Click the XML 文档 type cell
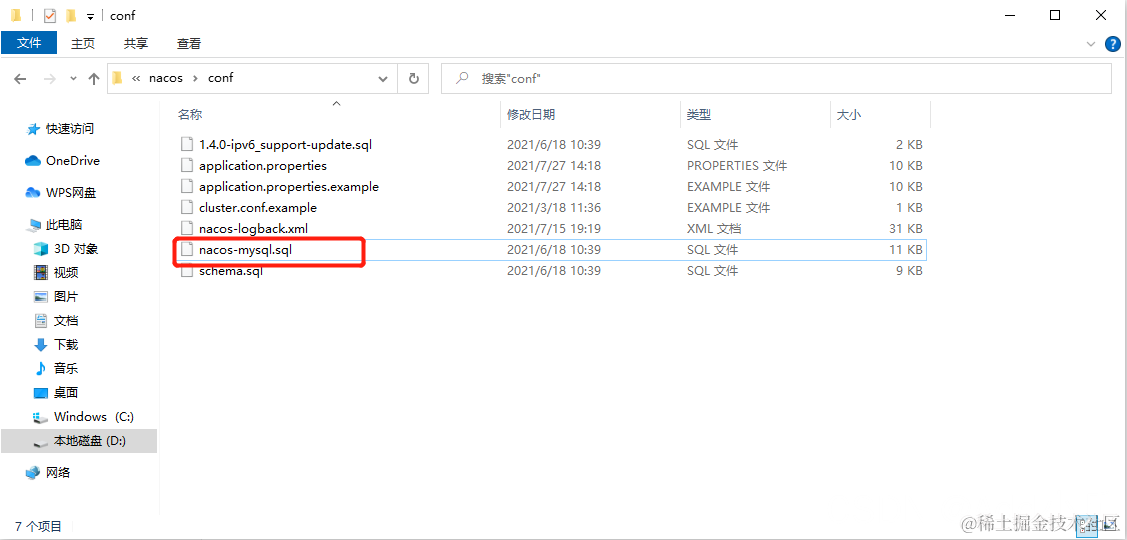Viewport: 1127px width, 540px height. click(x=714, y=229)
